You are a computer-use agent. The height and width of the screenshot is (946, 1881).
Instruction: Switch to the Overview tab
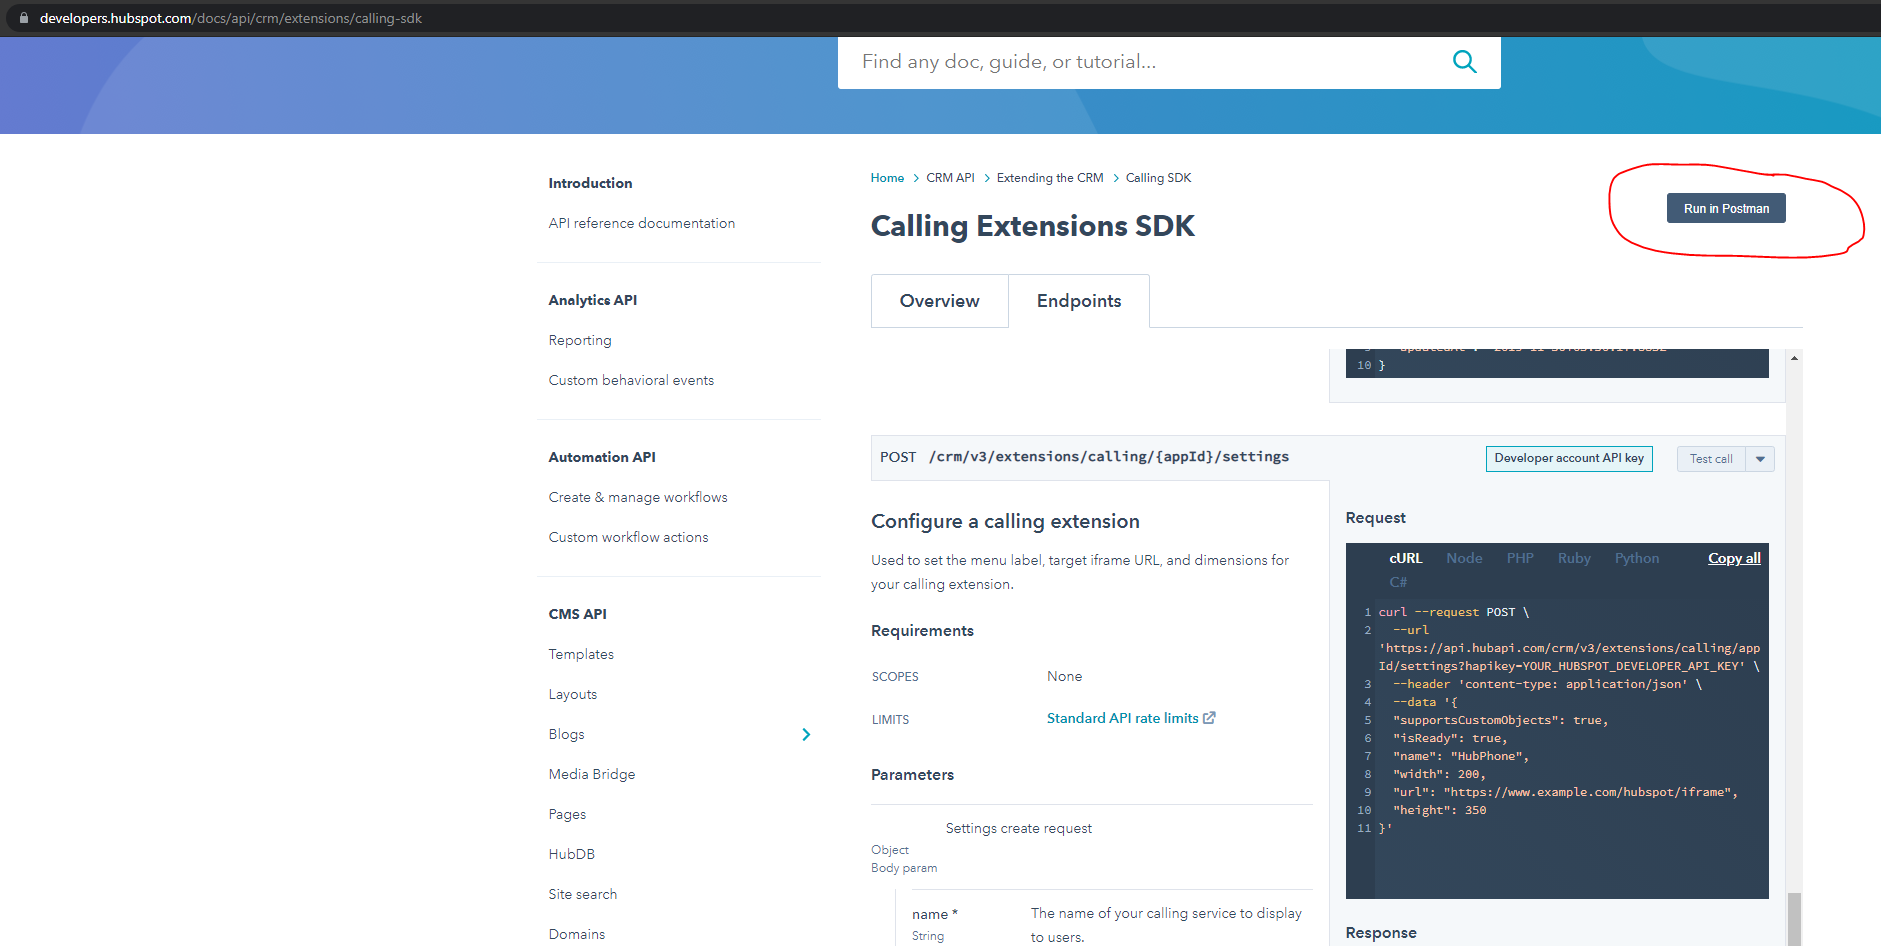(938, 300)
